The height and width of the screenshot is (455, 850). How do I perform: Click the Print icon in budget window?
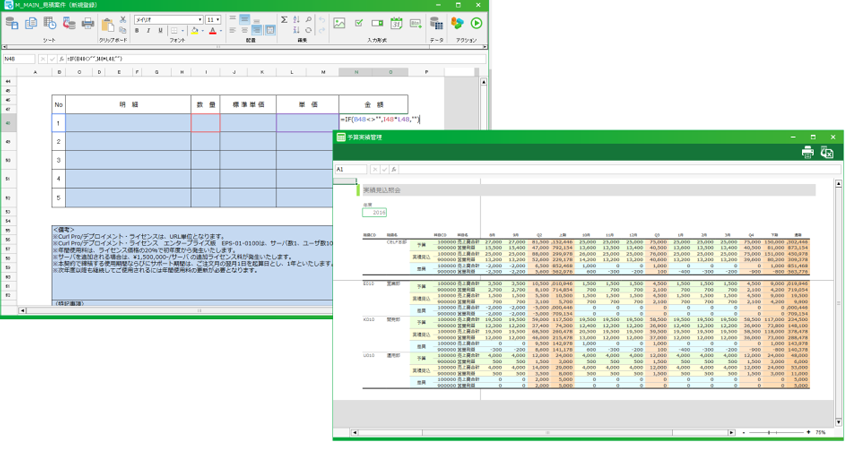point(808,152)
